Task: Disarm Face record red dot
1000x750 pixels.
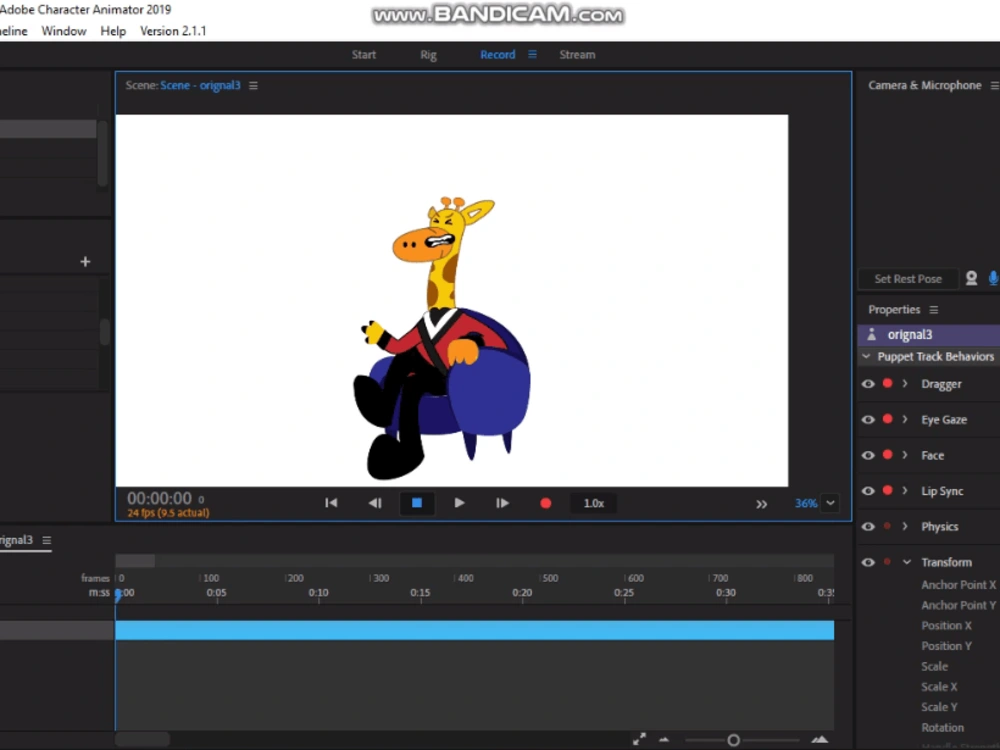Action: [x=887, y=455]
